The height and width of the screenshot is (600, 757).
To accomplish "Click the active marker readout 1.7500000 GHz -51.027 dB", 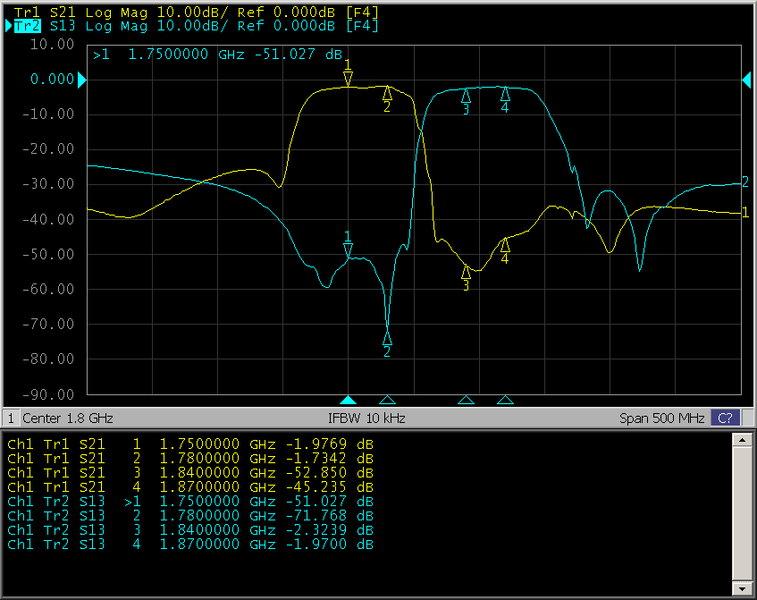I will click(217, 54).
